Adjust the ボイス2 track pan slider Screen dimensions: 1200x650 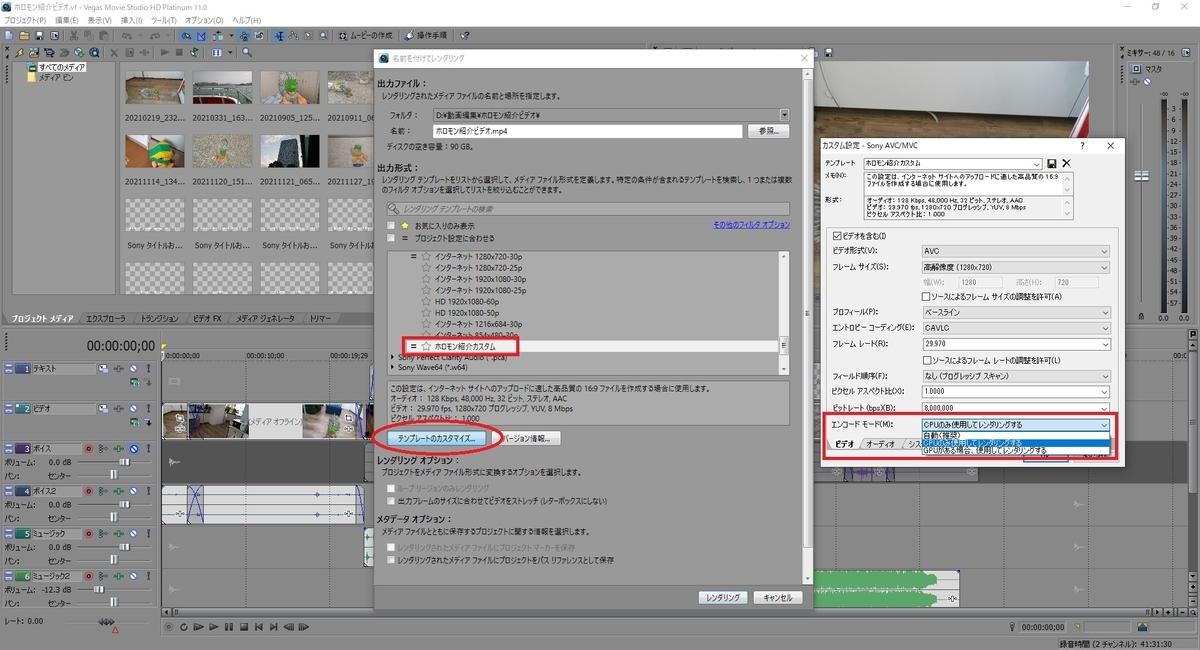pos(114,518)
